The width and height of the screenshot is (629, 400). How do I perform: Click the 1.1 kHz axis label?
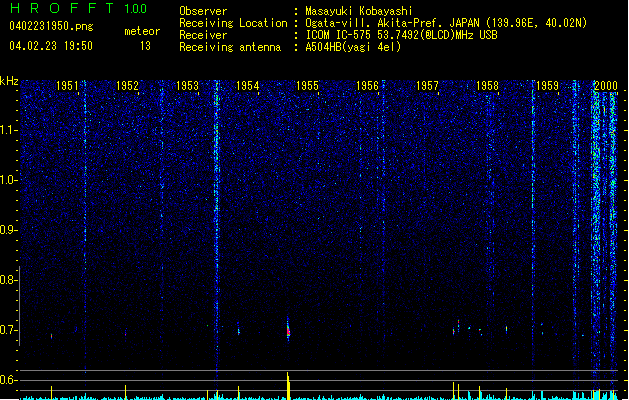(x=8, y=130)
